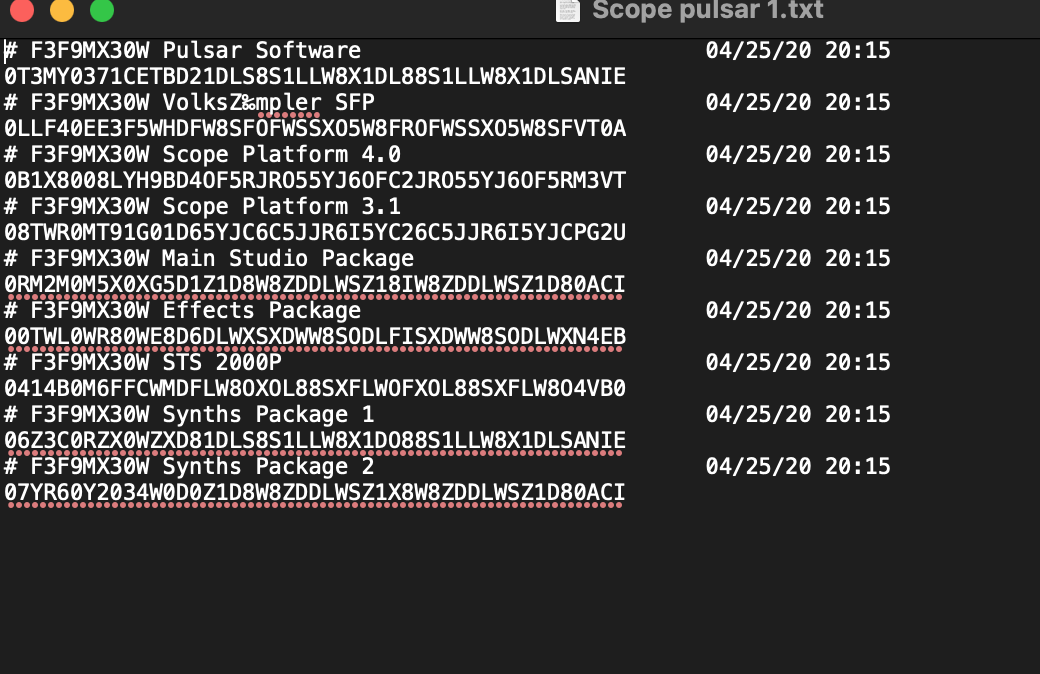Click the key starting with 0T3MY0371CETBD
This screenshot has width=1040, height=674.
(x=315, y=76)
